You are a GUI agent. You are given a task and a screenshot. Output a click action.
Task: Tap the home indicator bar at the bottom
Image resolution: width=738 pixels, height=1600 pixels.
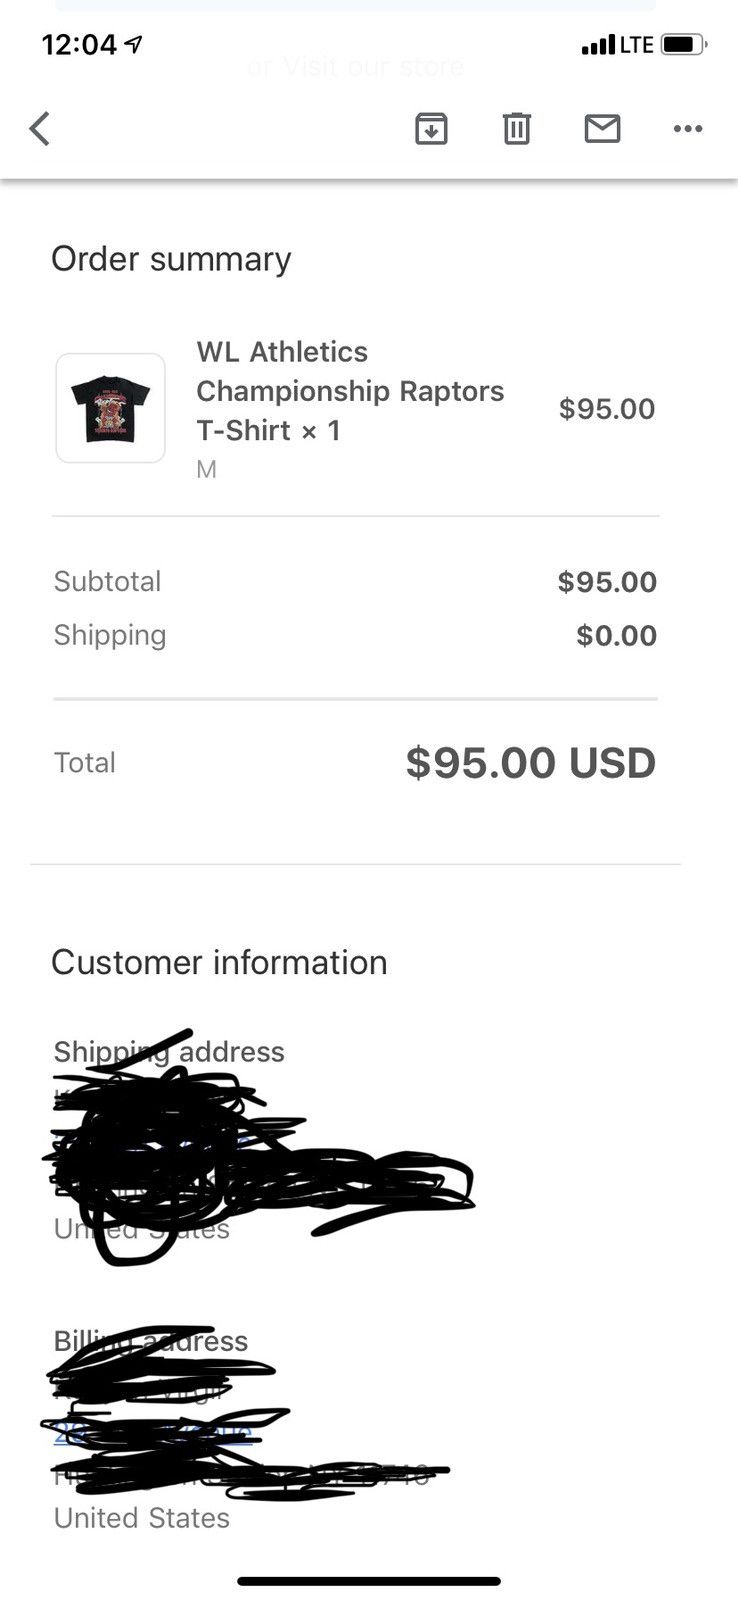coord(369,1581)
